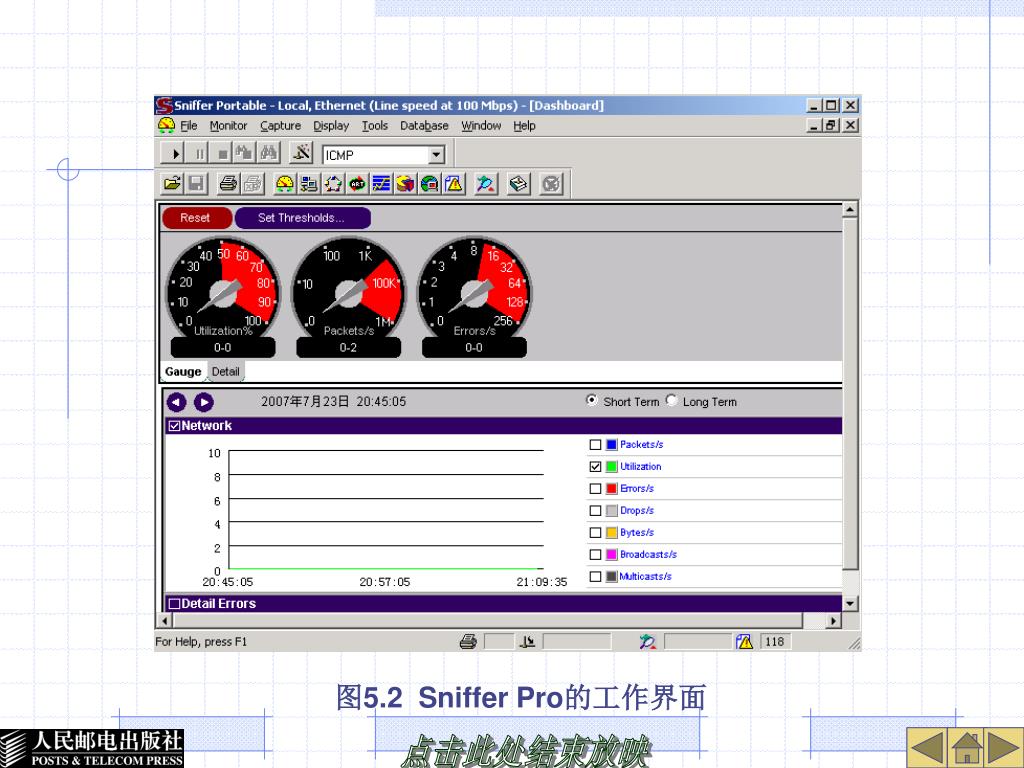Click the alarm icon in status bar
This screenshot has width=1024, height=768.
pos(744,642)
